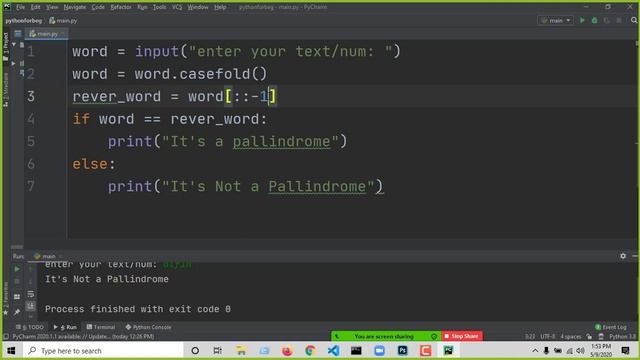Open Cortana circle icon on taskbar
The image size is (640, 360).
[195, 351]
